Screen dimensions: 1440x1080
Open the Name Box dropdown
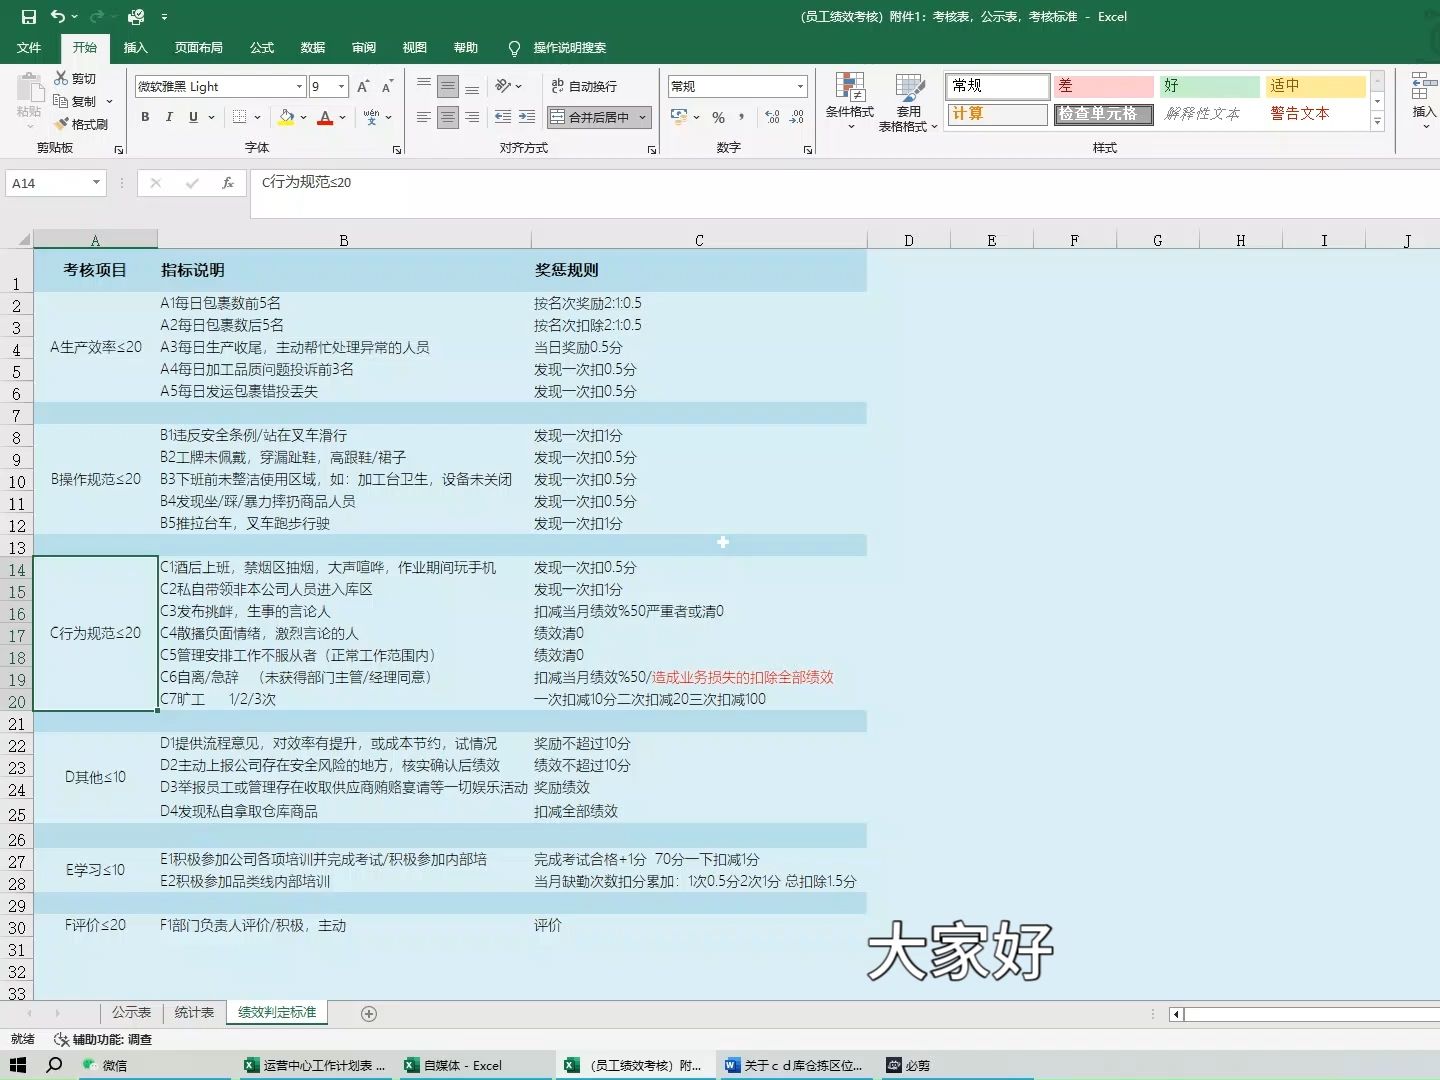click(x=96, y=183)
